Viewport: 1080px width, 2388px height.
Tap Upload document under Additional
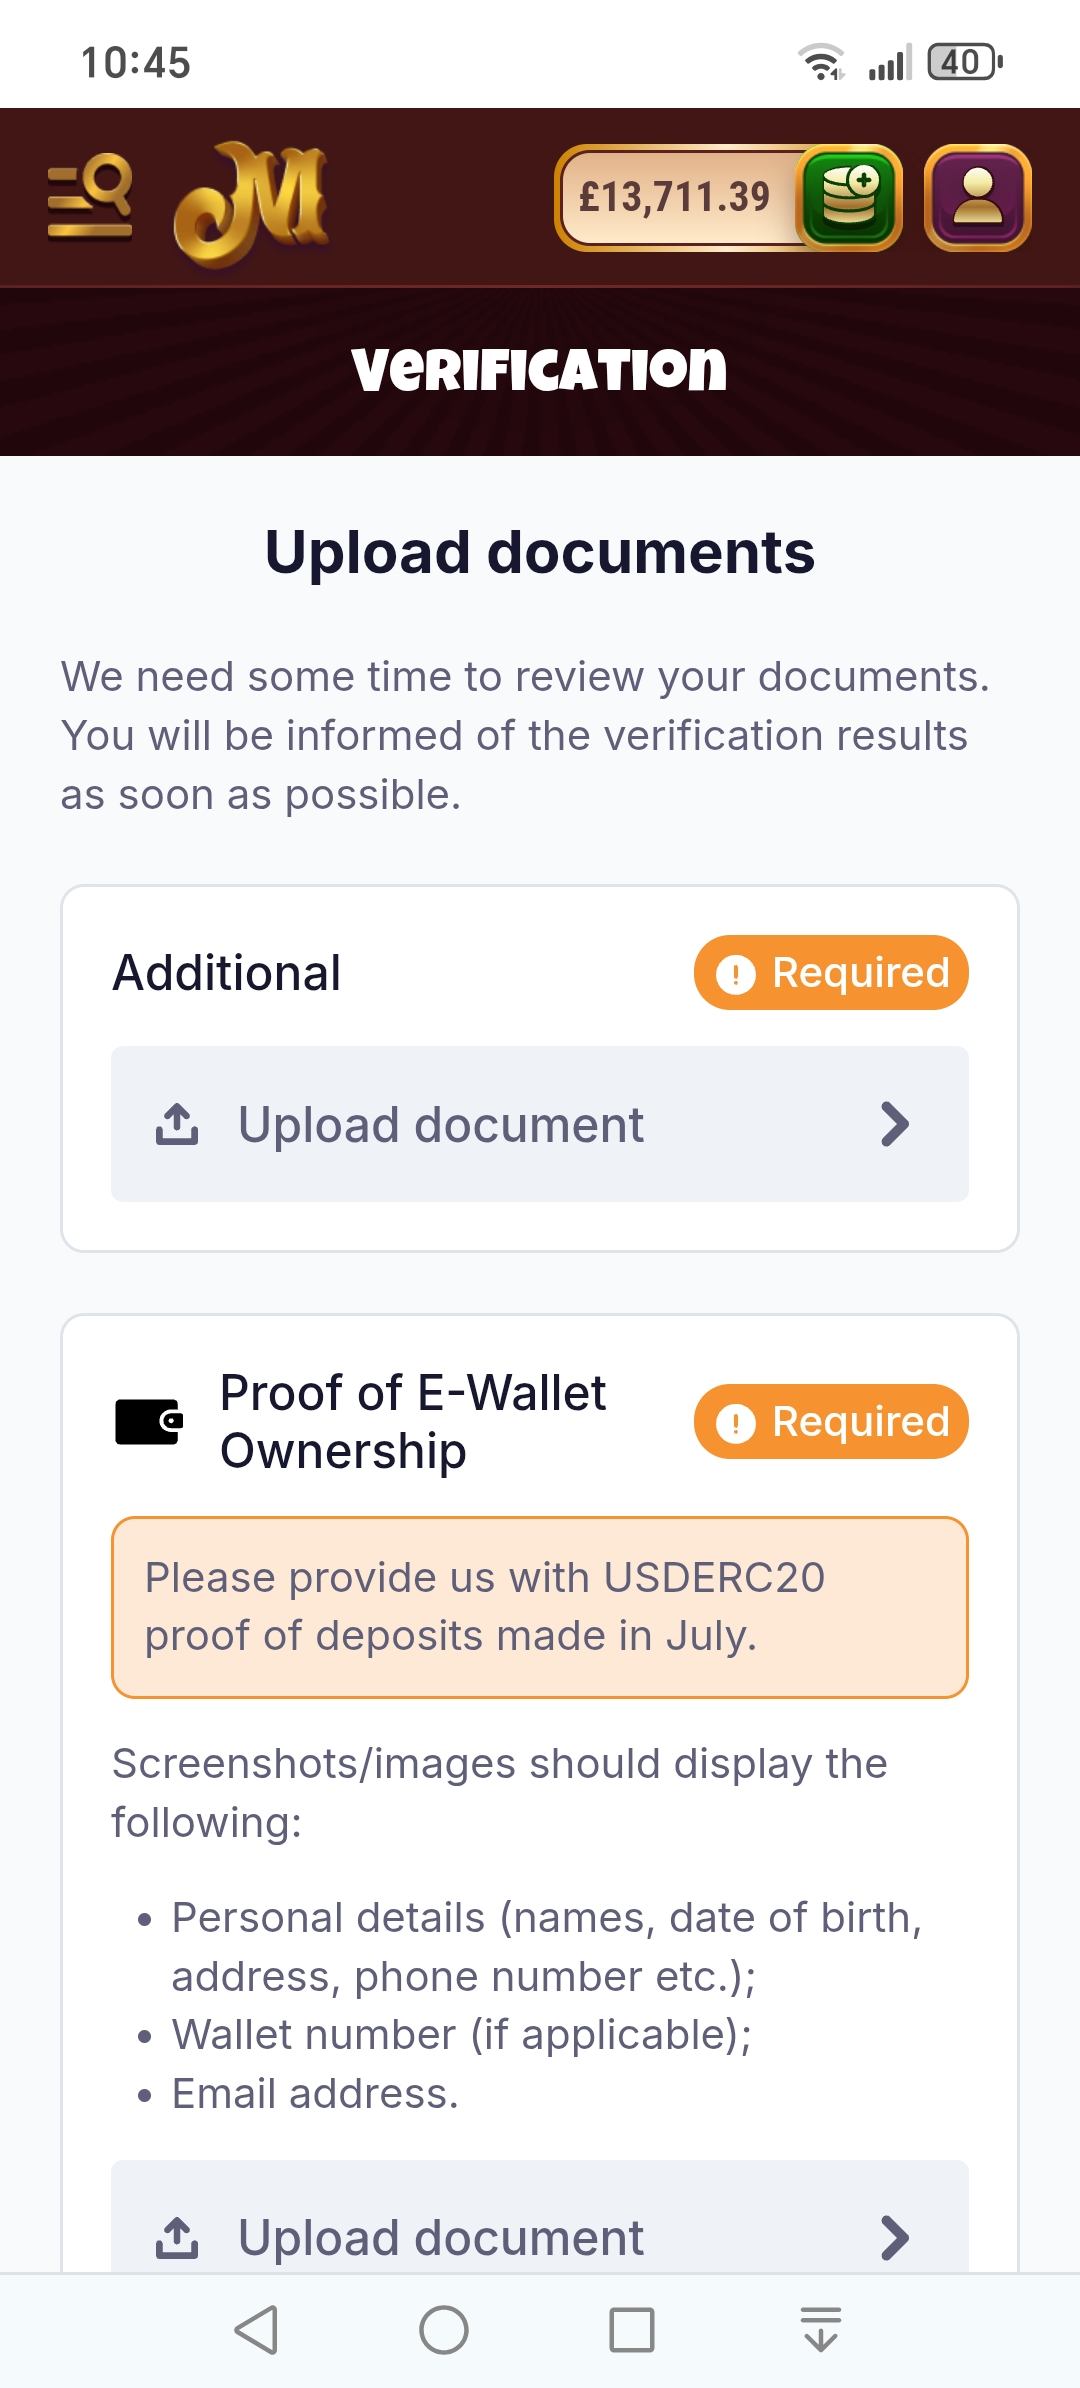click(x=440, y=1124)
